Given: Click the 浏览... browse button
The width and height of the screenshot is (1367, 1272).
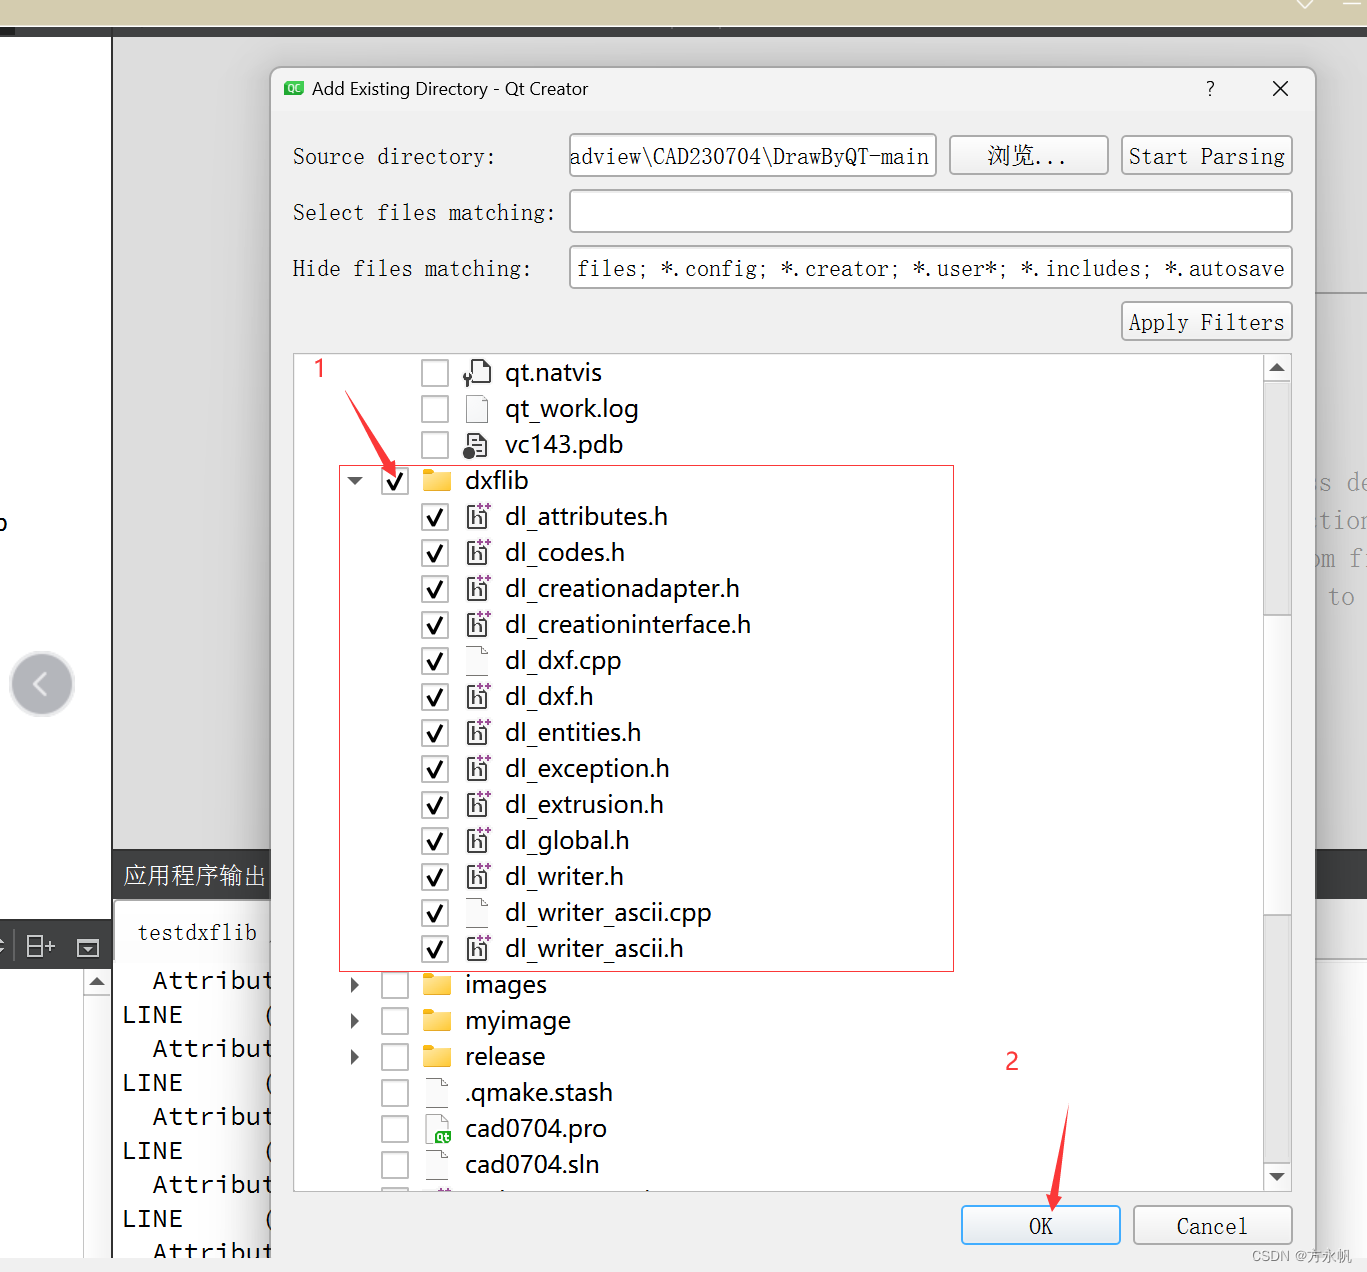Looking at the screenshot, I should (x=1028, y=156).
